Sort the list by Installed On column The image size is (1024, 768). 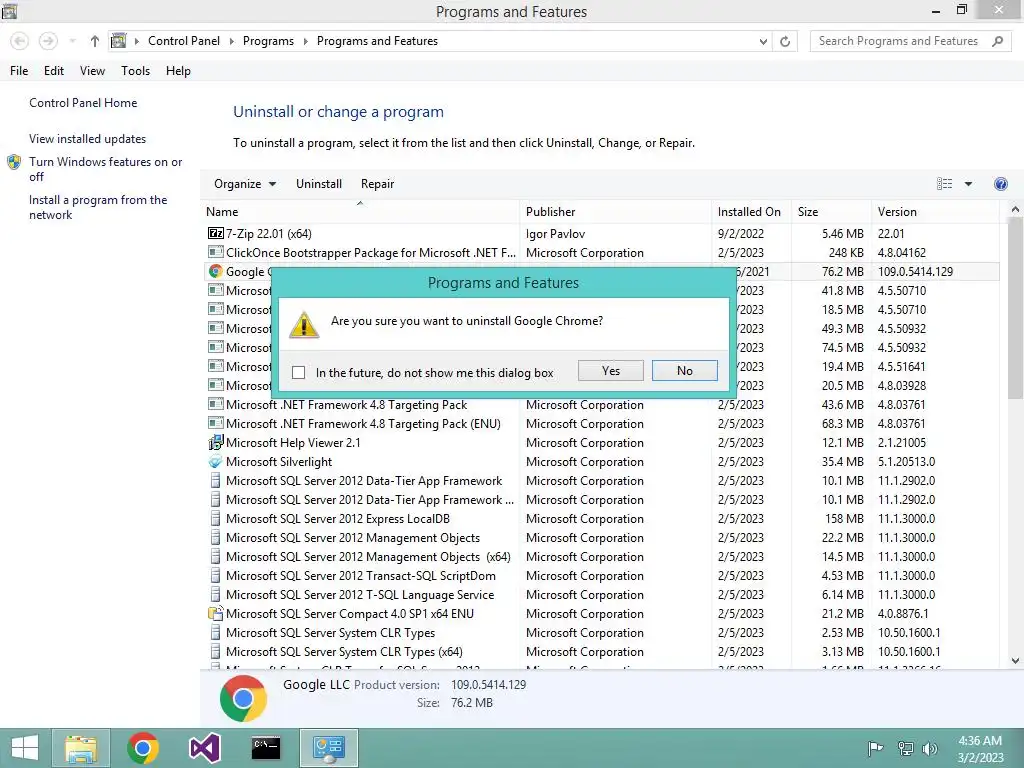coord(752,212)
